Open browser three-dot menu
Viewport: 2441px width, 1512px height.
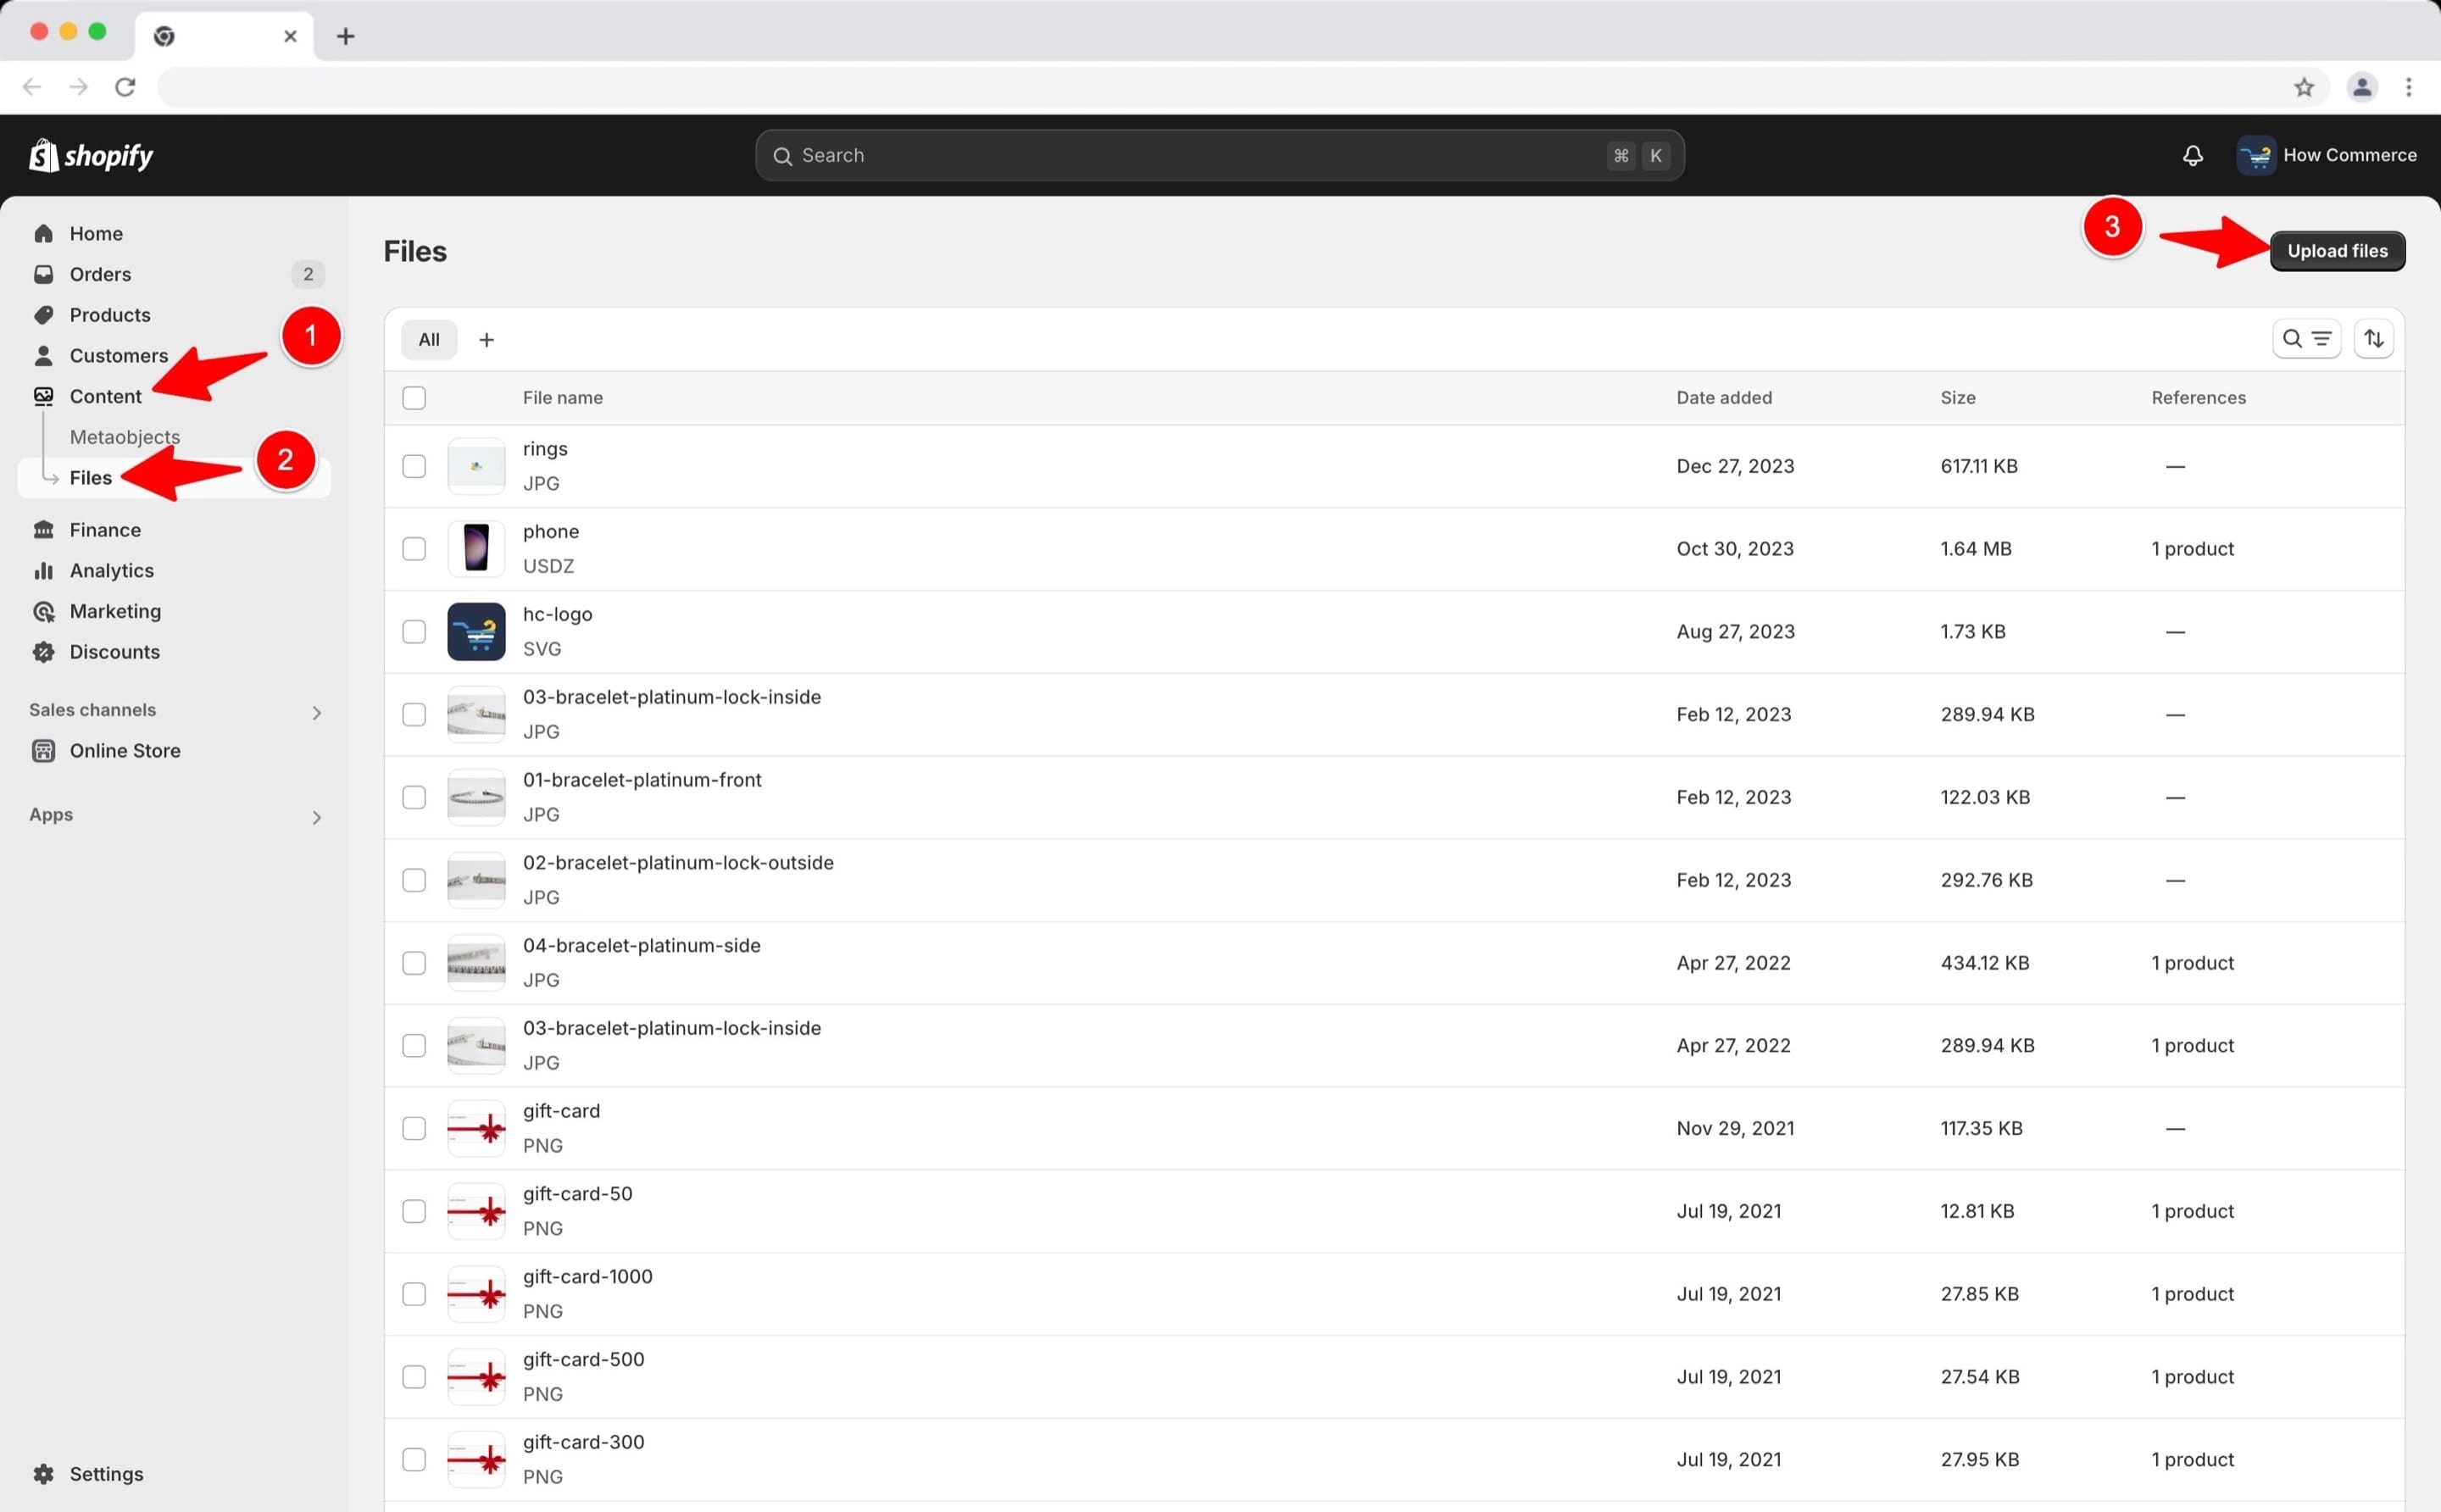pos(2408,87)
